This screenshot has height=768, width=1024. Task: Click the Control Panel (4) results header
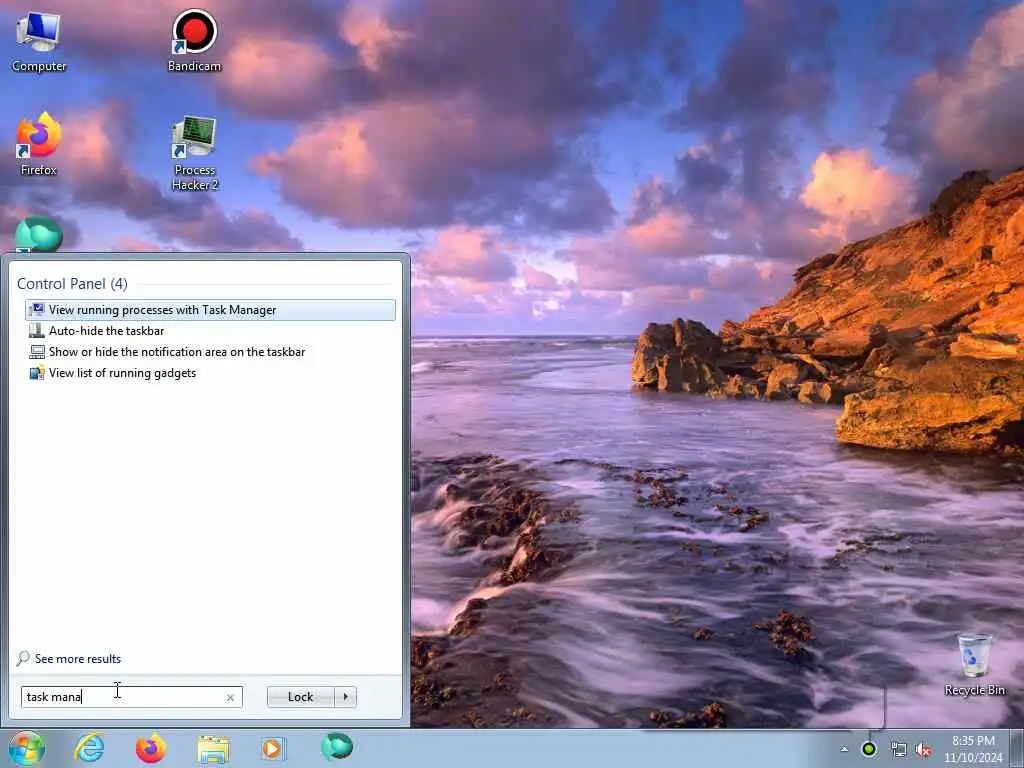click(72, 284)
